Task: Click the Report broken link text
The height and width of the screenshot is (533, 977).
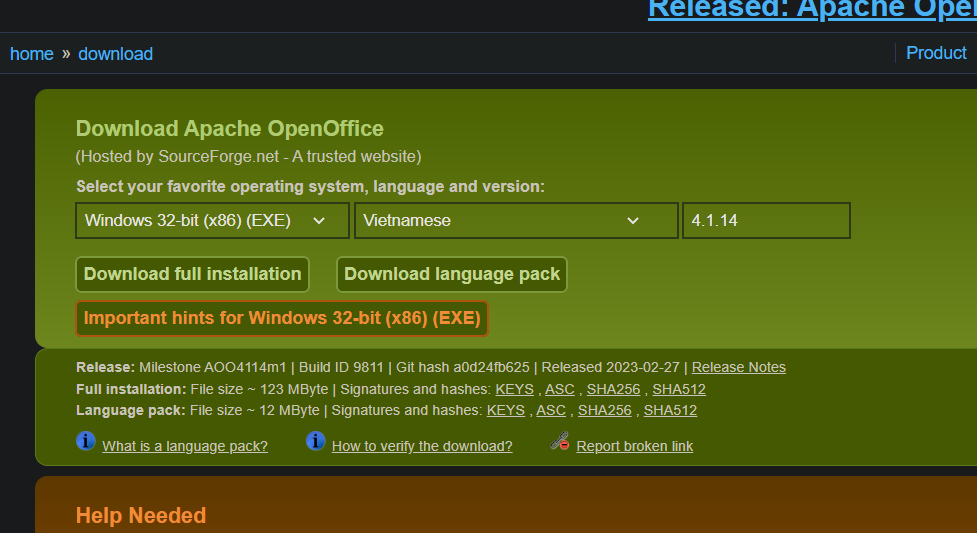Action: [634, 446]
